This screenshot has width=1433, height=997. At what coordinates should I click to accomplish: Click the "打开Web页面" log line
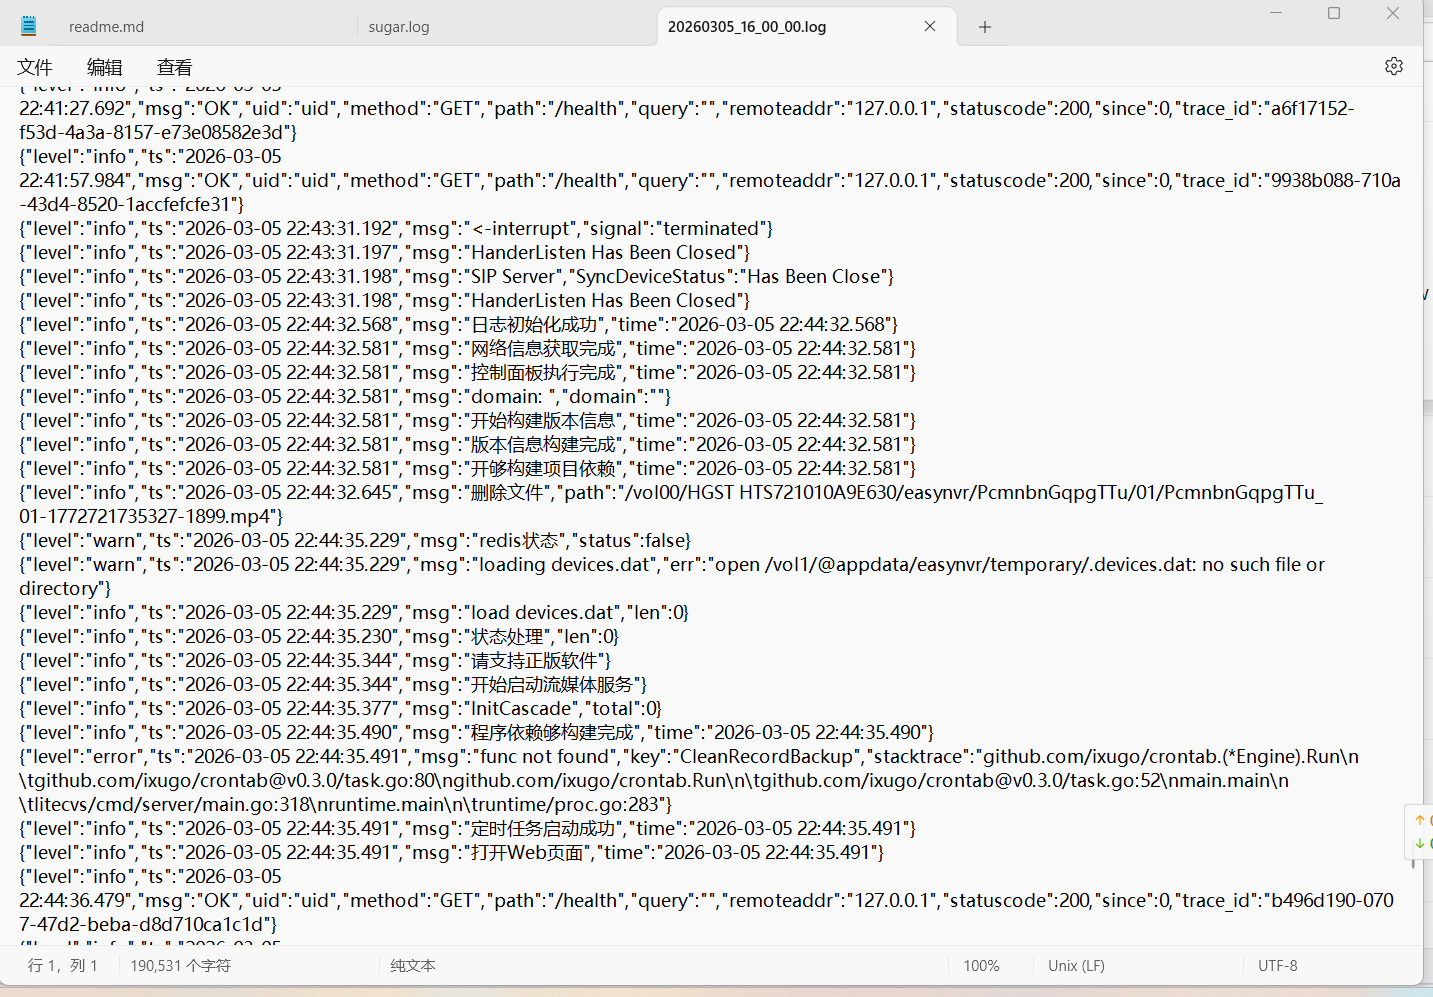tap(452, 853)
